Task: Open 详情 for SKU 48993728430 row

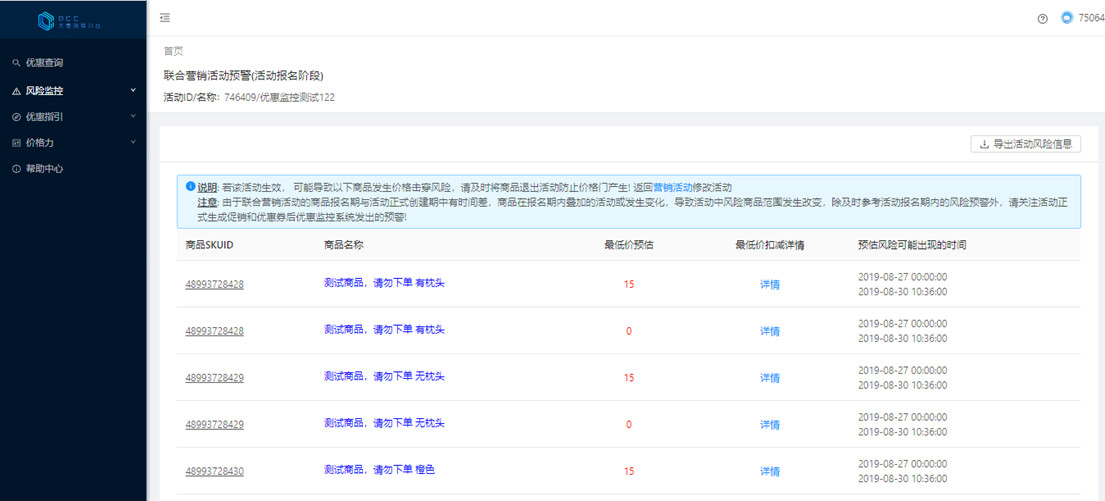Action: click(x=769, y=471)
